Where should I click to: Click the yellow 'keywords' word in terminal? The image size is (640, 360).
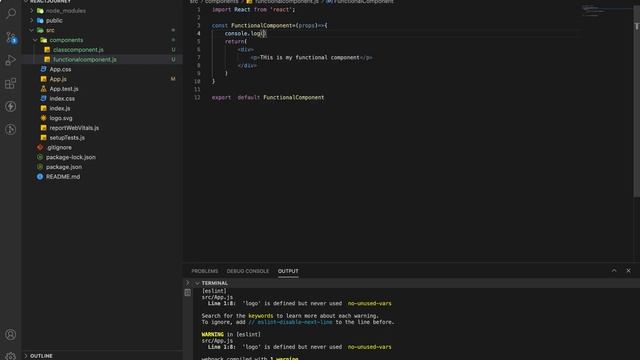[x=260, y=316]
